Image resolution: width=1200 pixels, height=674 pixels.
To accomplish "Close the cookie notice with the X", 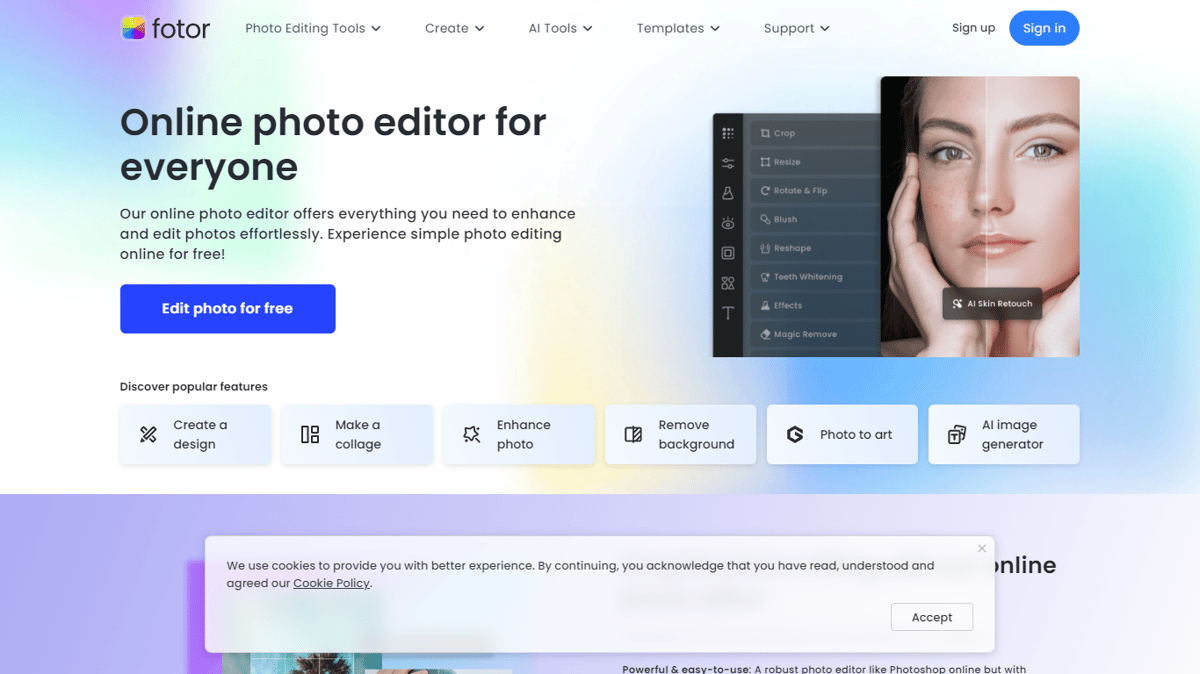I will pyautogui.click(x=982, y=548).
